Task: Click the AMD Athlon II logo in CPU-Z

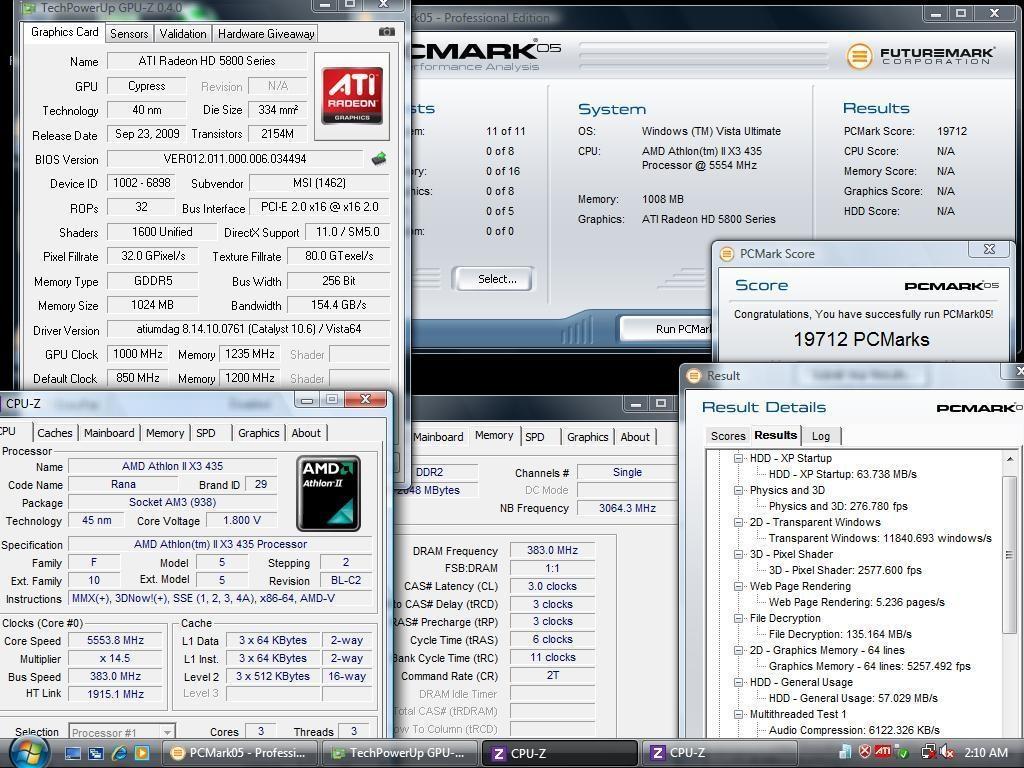Action: pyautogui.click(x=328, y=493)
